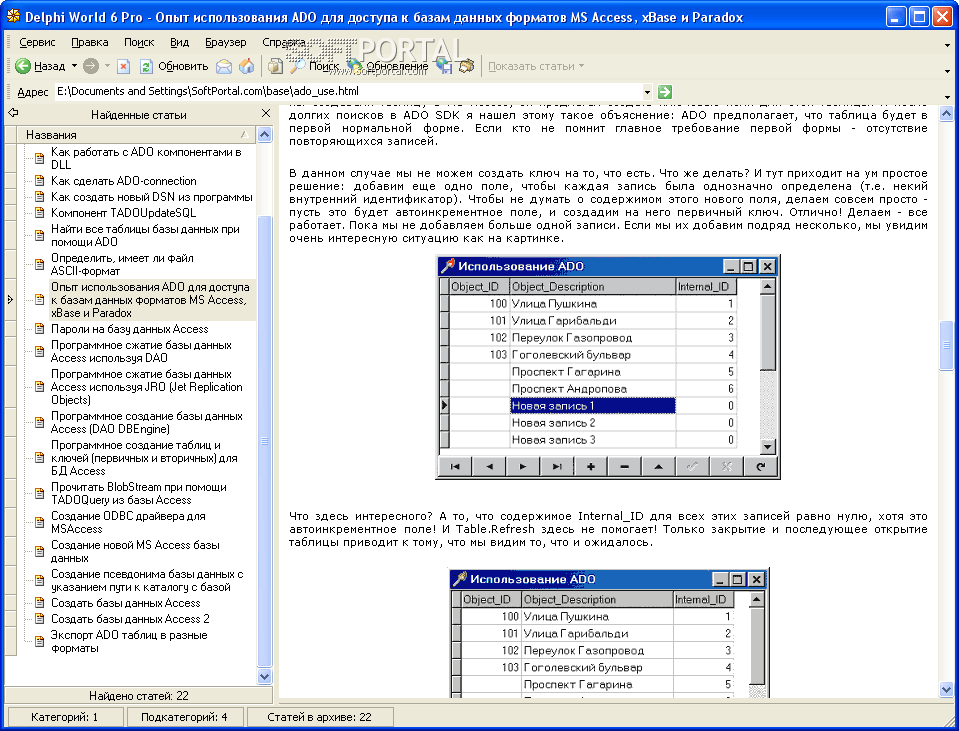Click the globe with floppy disk icon
The width and height of the screenshot is (959, 731).
[x=443, y=66]
